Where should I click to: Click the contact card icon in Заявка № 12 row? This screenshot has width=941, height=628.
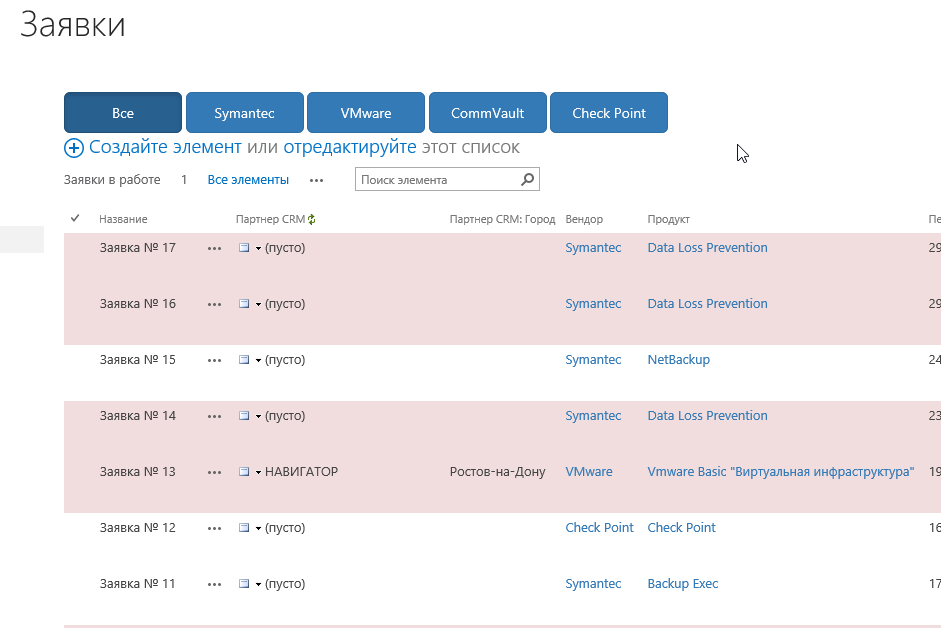pyautogui.click(x=244, y=528)
